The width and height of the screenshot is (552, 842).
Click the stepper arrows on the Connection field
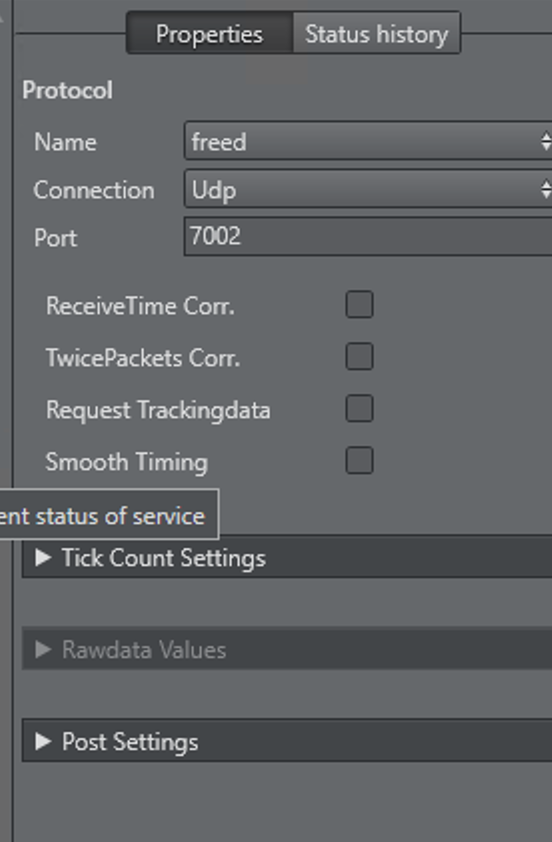tap(546, 189)
